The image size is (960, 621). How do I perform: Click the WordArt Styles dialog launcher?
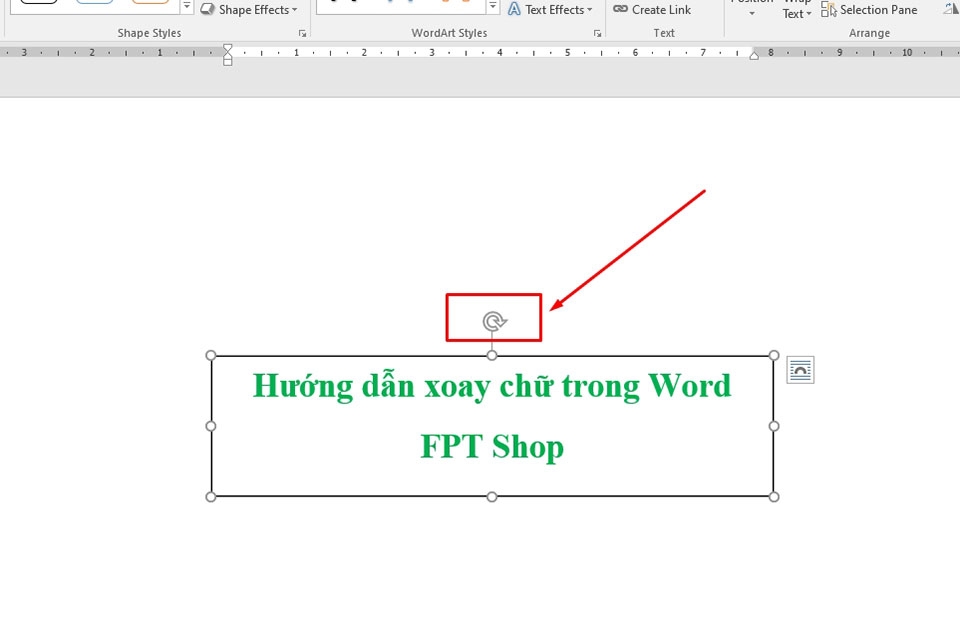[x=597, y=33]
